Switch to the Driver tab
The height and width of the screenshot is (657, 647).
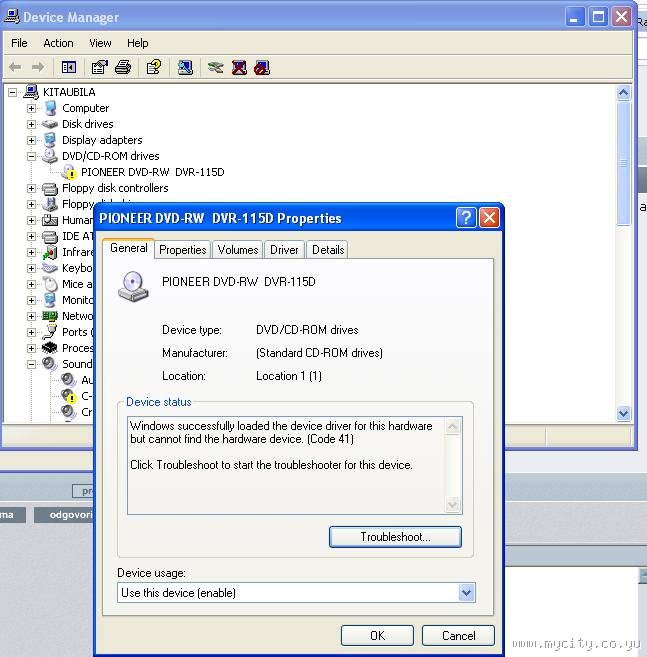coord(284,250)
